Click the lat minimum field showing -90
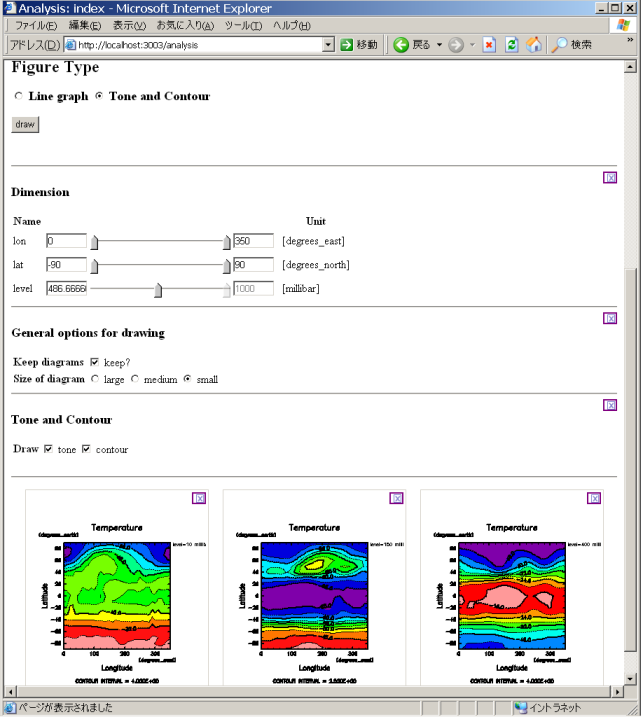 click(66, 265)
